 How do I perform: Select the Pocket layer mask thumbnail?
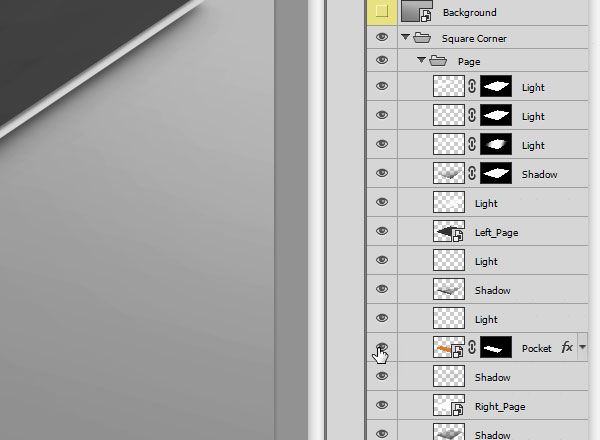click(496, 347)
